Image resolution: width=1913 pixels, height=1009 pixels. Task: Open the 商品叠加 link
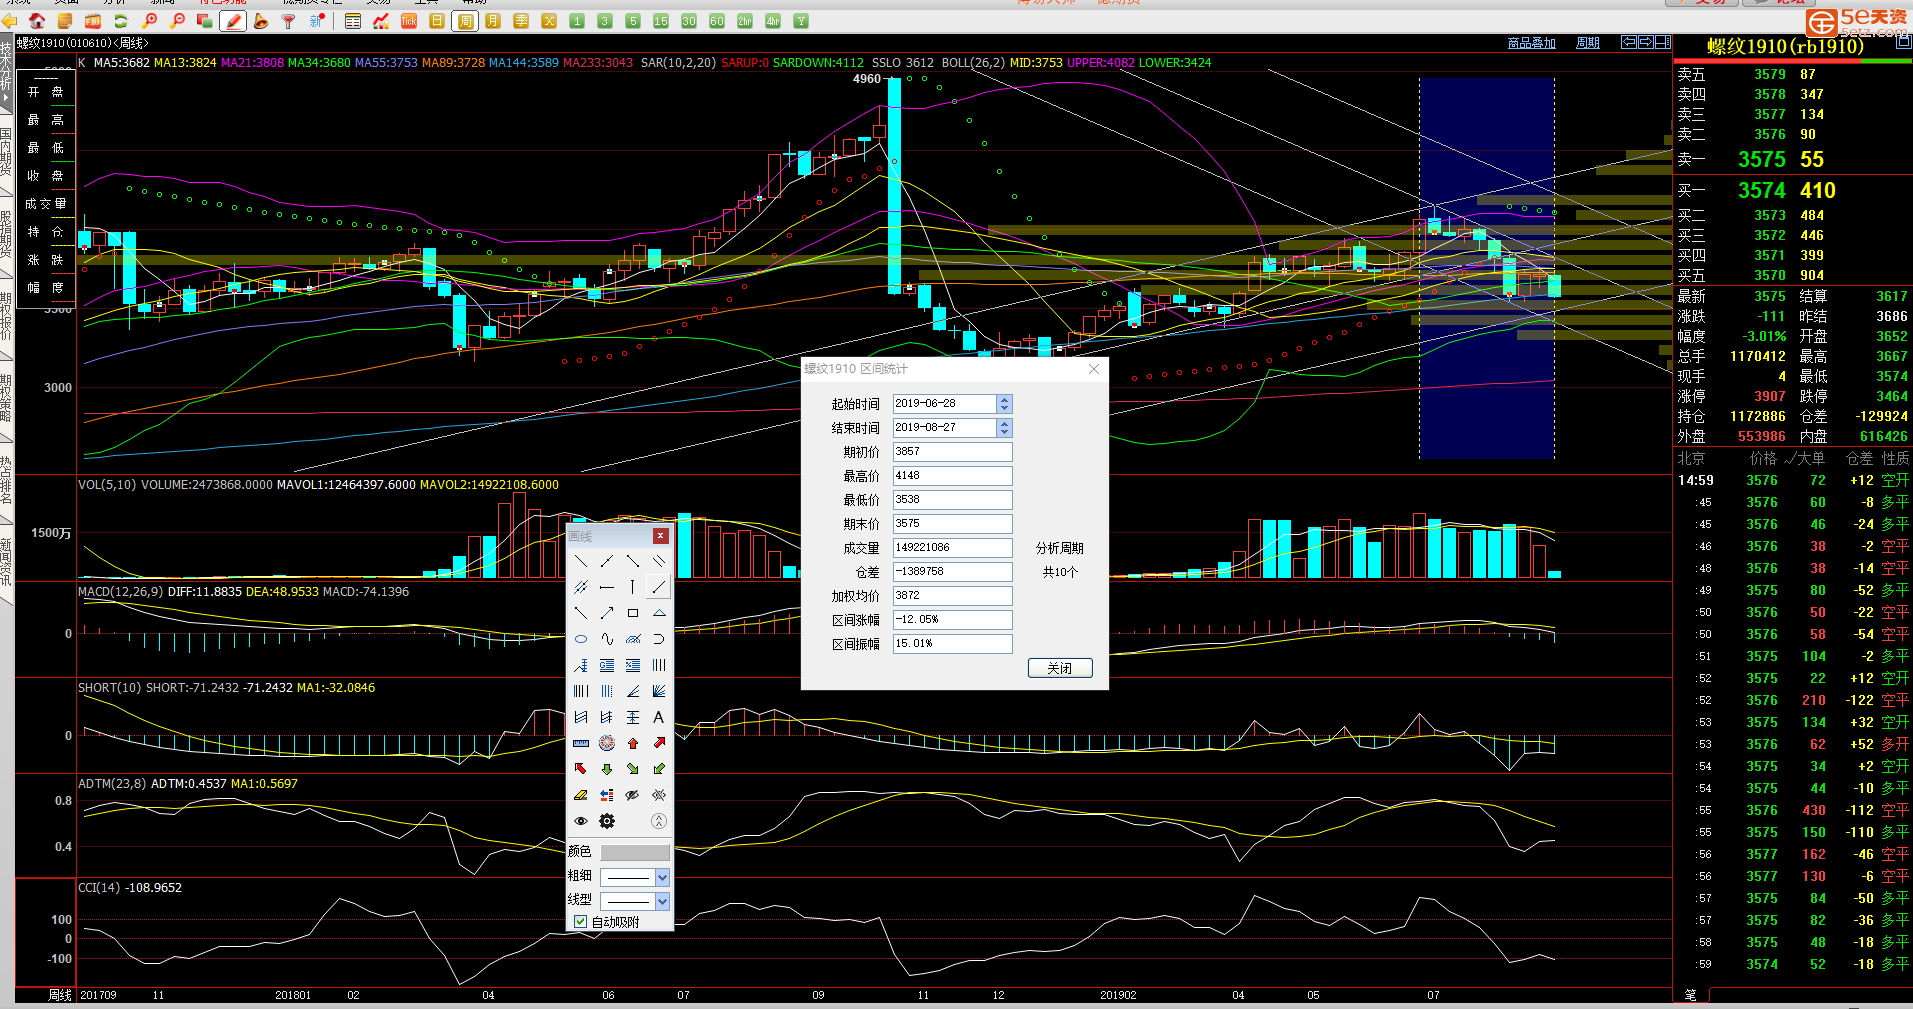click(x=1532, y=43)
